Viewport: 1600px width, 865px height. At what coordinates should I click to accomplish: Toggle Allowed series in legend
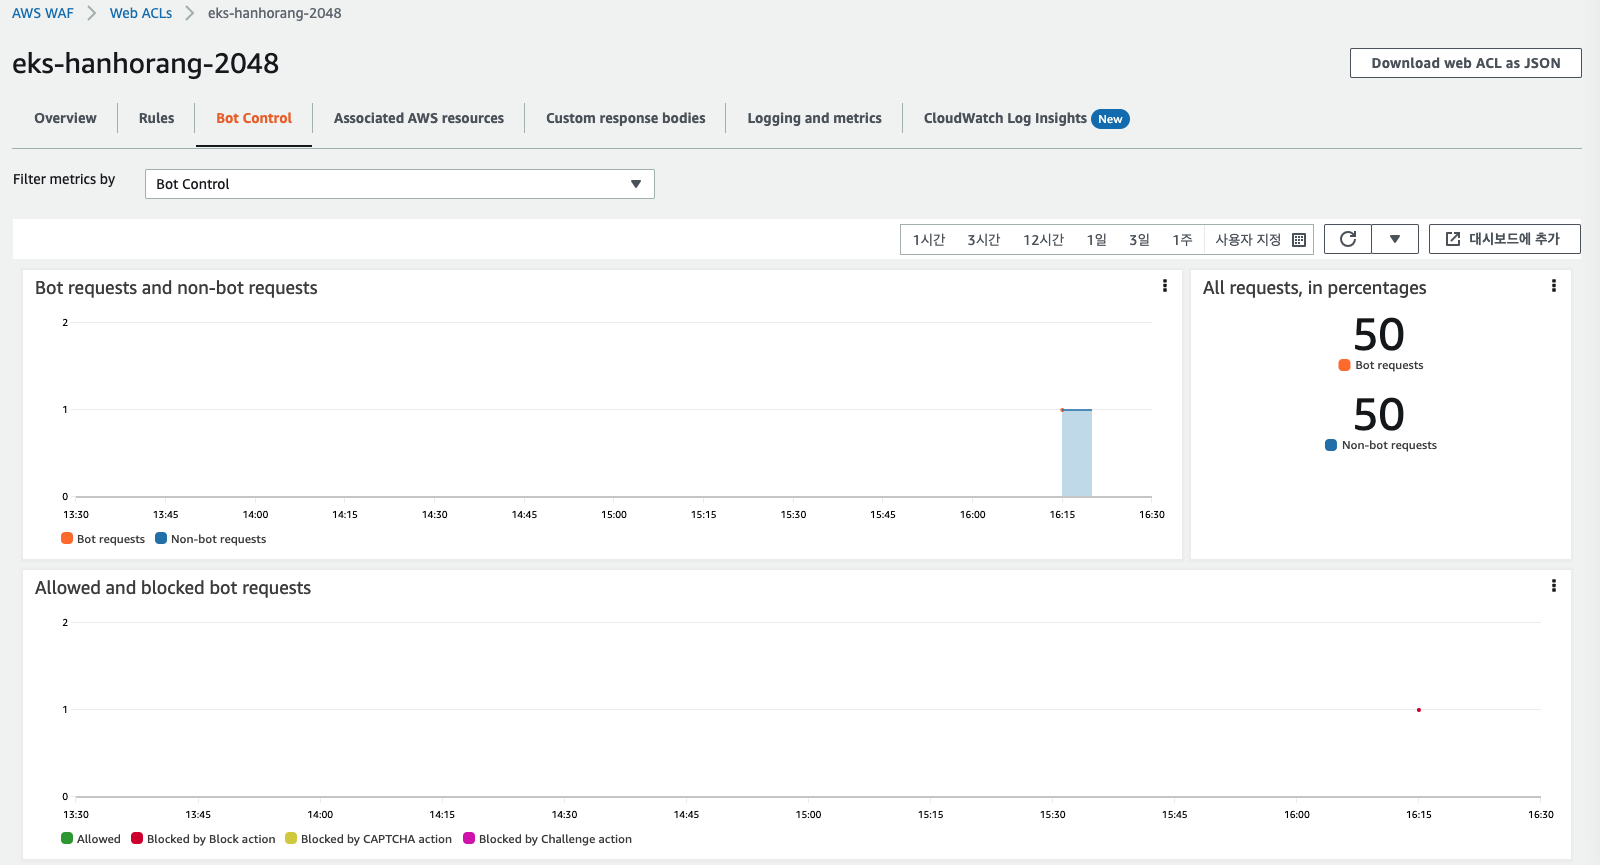(91, 839)
